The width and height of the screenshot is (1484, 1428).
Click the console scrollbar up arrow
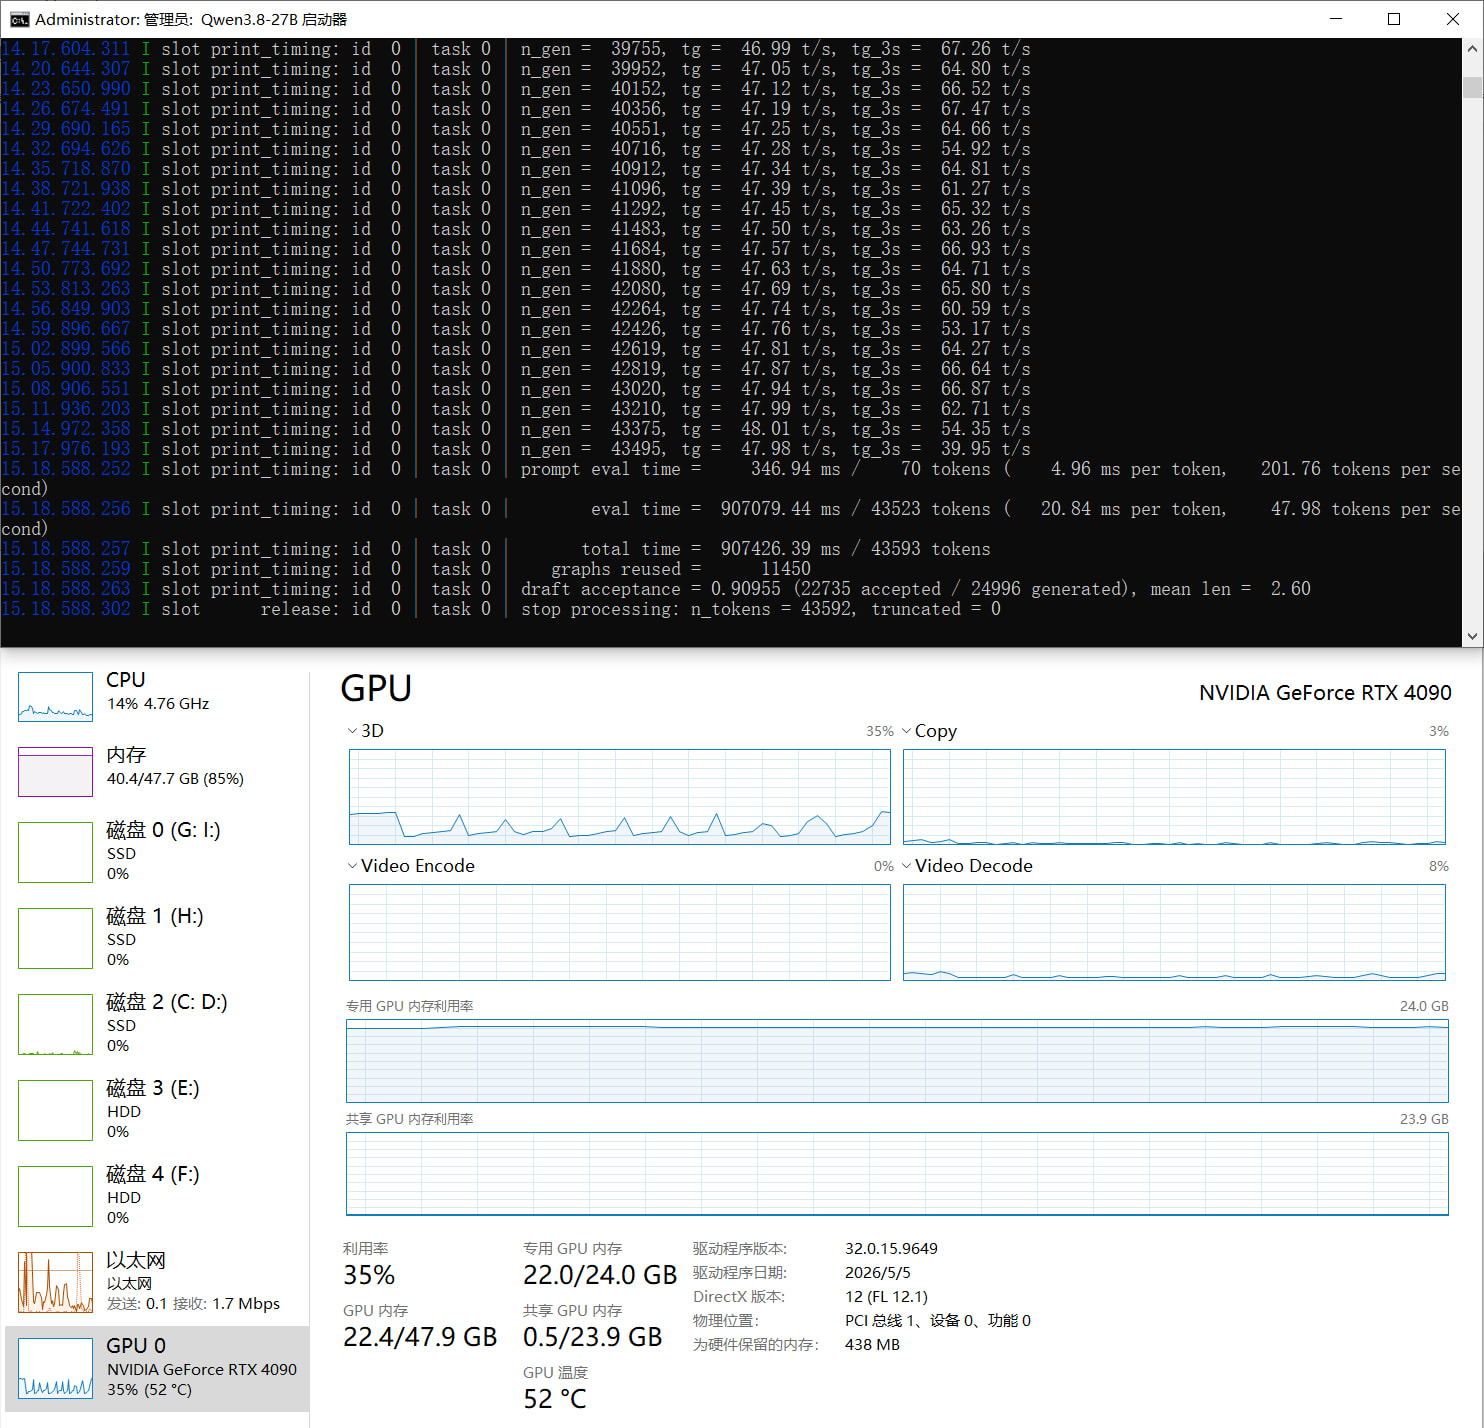coord(1472,48)
